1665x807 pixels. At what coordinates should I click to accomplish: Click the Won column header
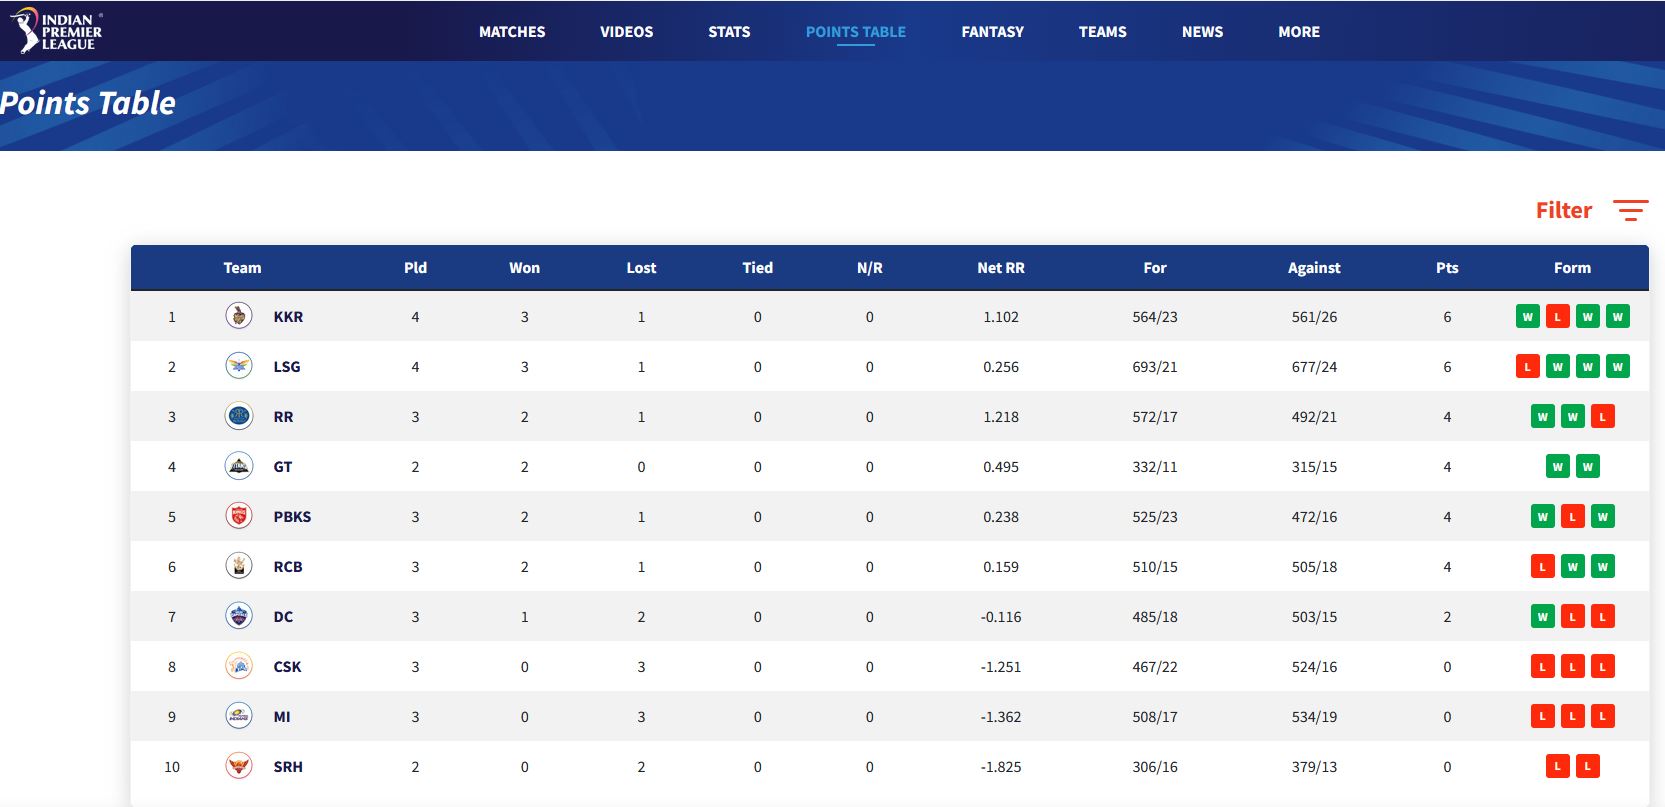[524, 268]
